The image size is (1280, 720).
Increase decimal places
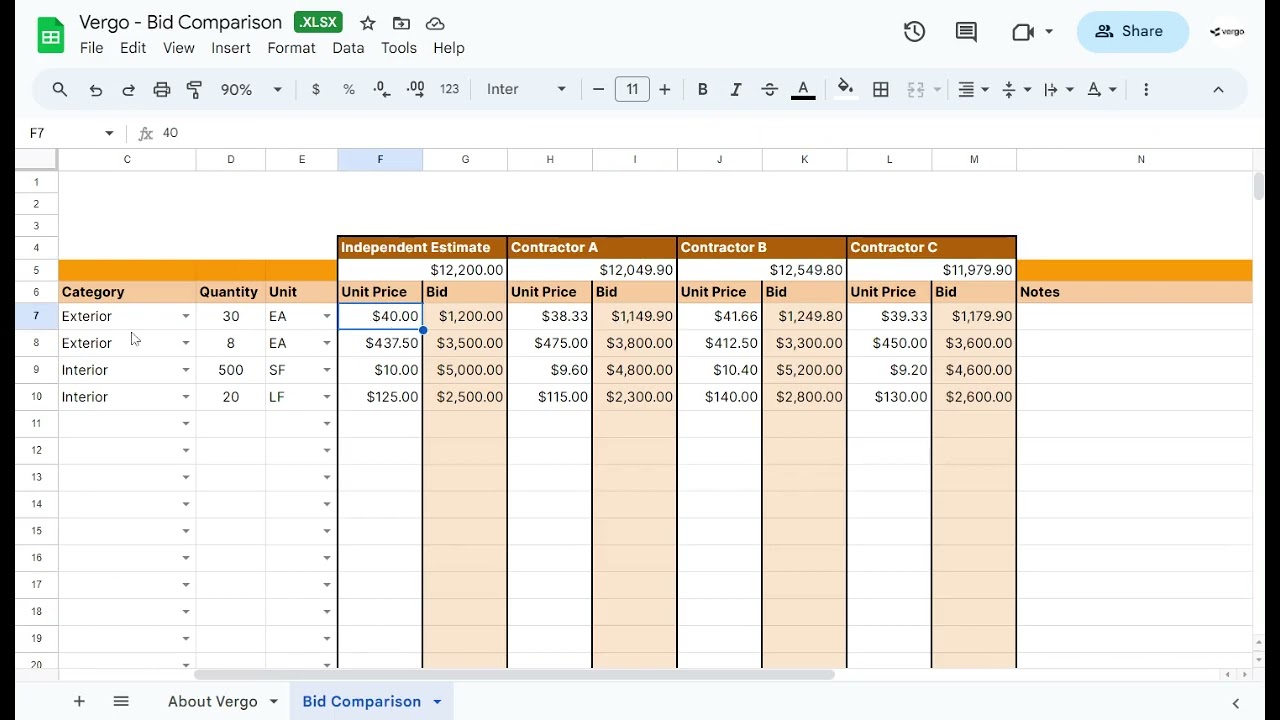pyautogui.click(x=416, y=90)
